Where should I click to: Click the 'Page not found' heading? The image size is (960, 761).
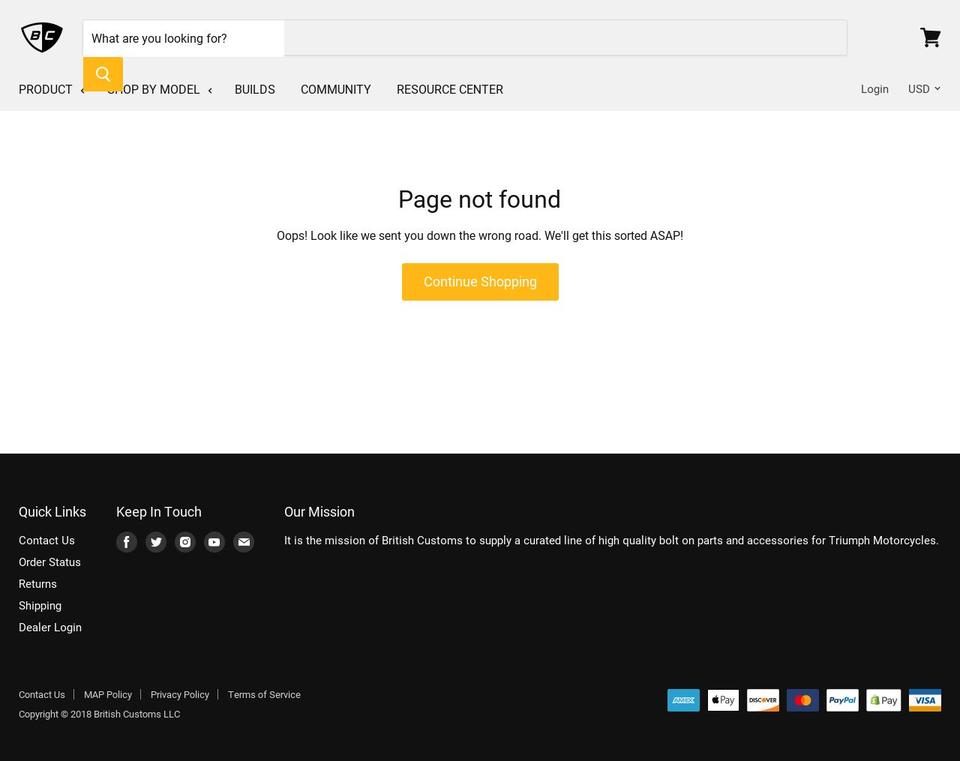pos(479,200)
